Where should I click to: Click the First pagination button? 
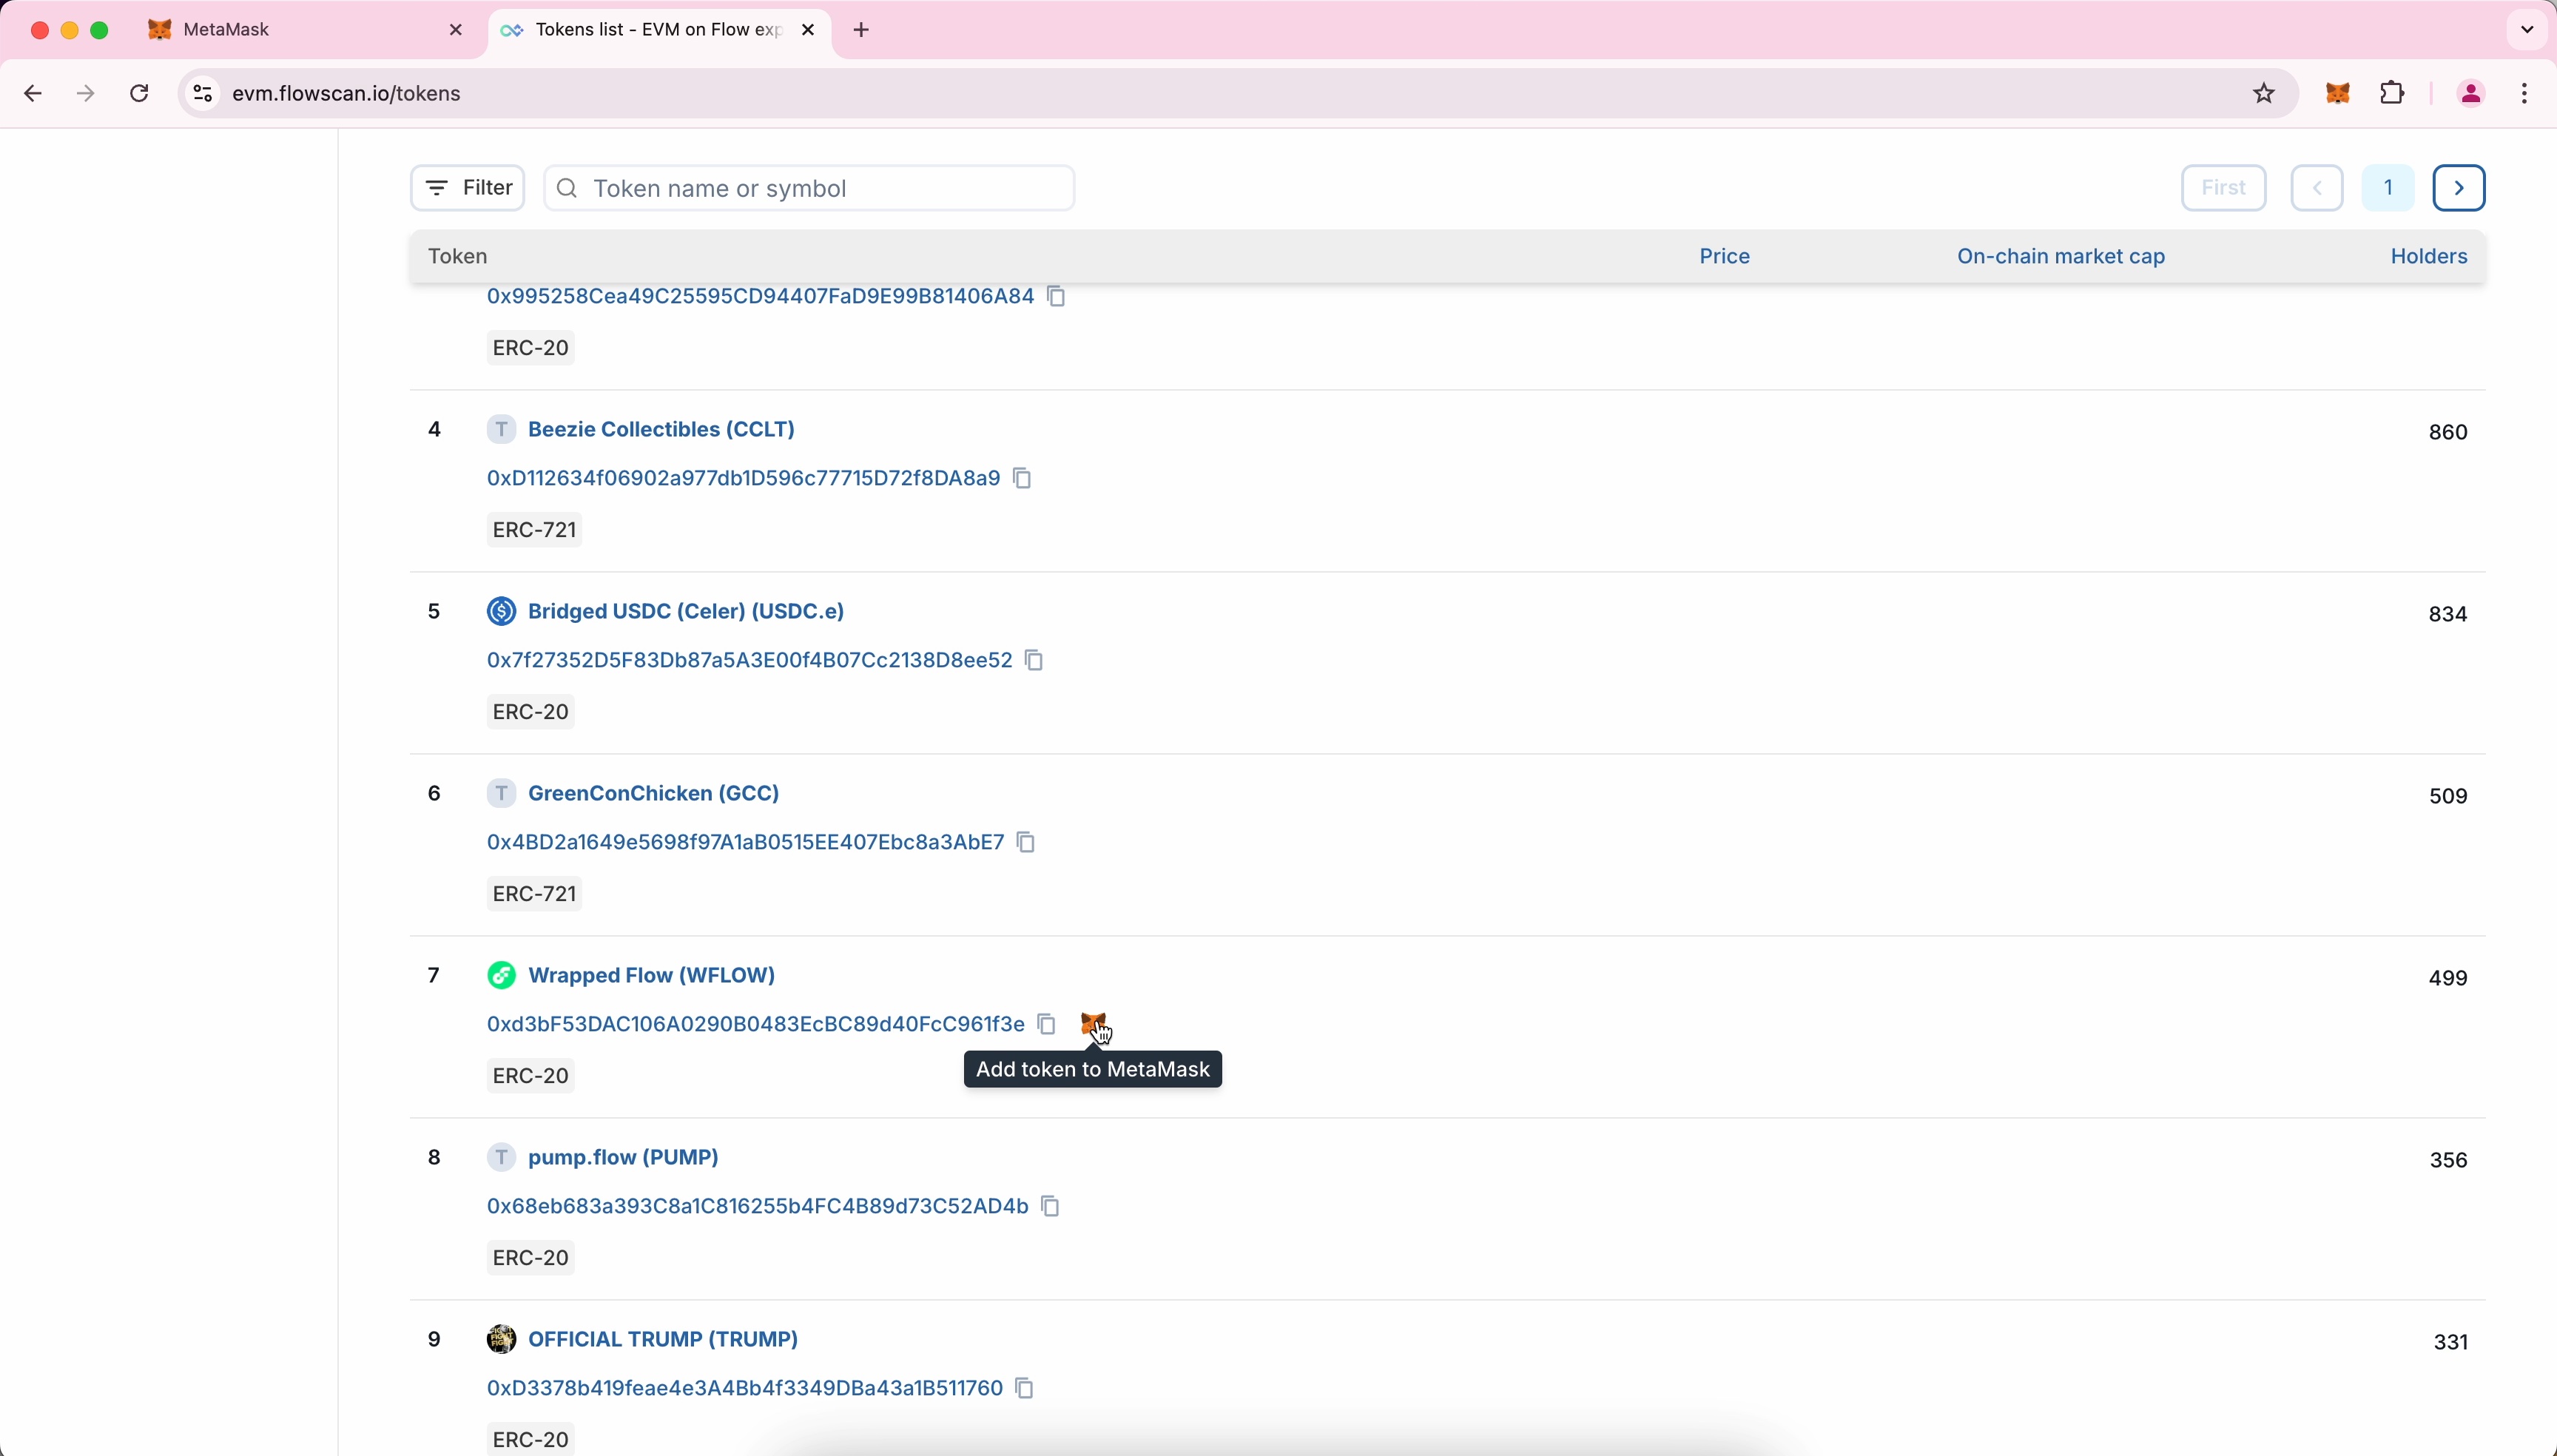(2225, 187)
